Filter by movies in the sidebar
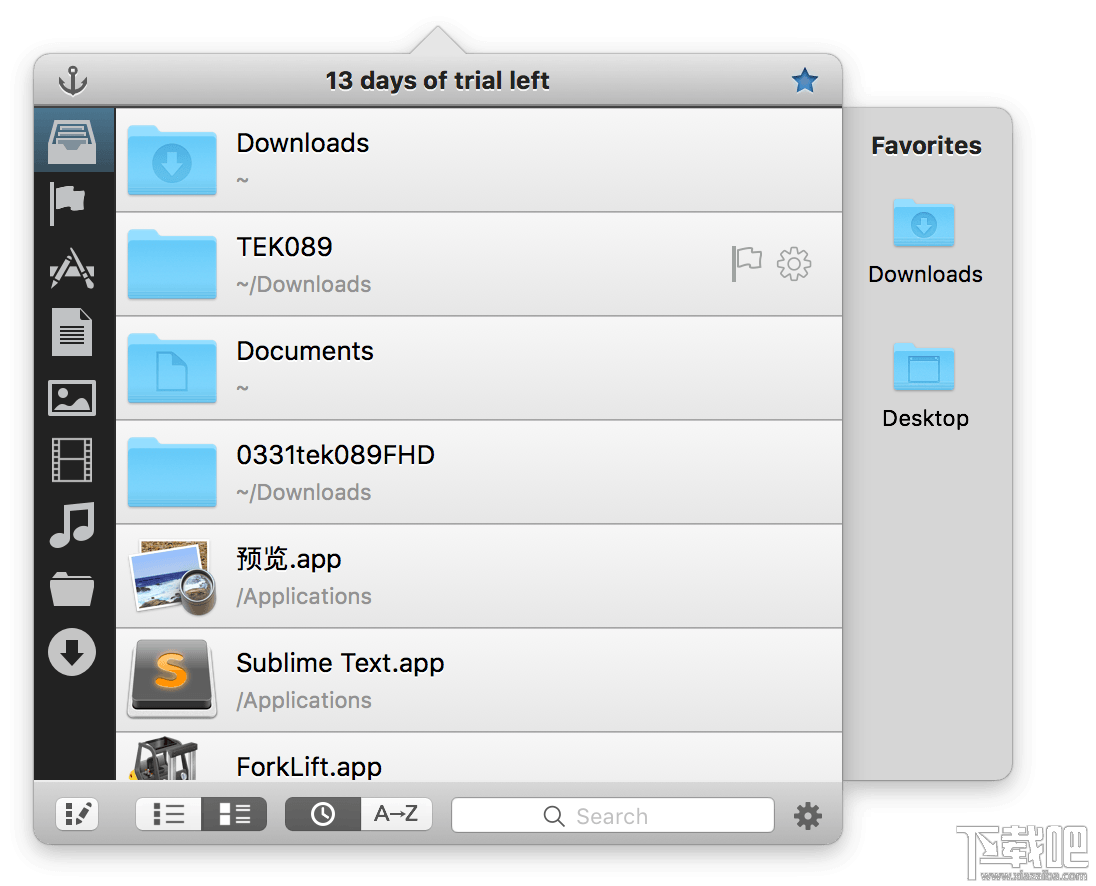Viewport: 1096px width, 886px height. (72, 462)
